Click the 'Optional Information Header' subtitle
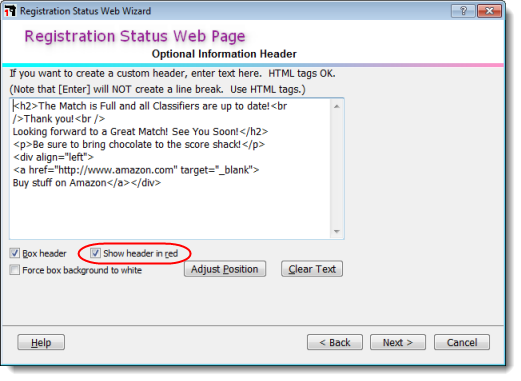Screen dimensions: 521x381 (224, 54)
